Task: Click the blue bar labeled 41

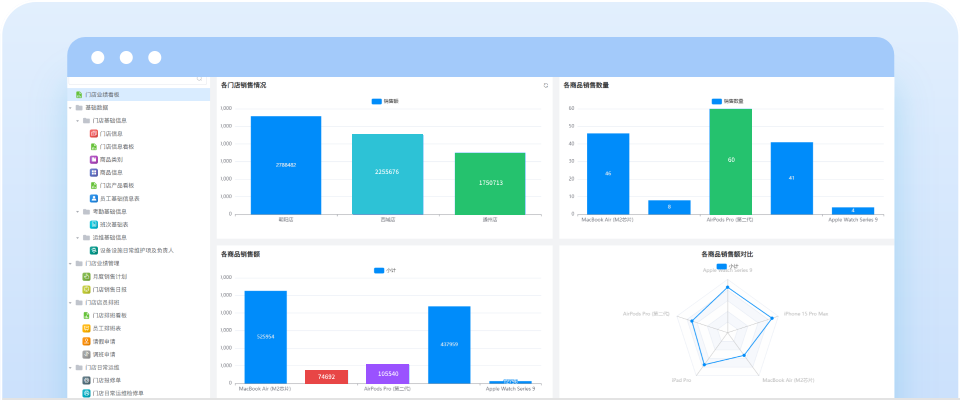Action: click(x=792, y=178)
